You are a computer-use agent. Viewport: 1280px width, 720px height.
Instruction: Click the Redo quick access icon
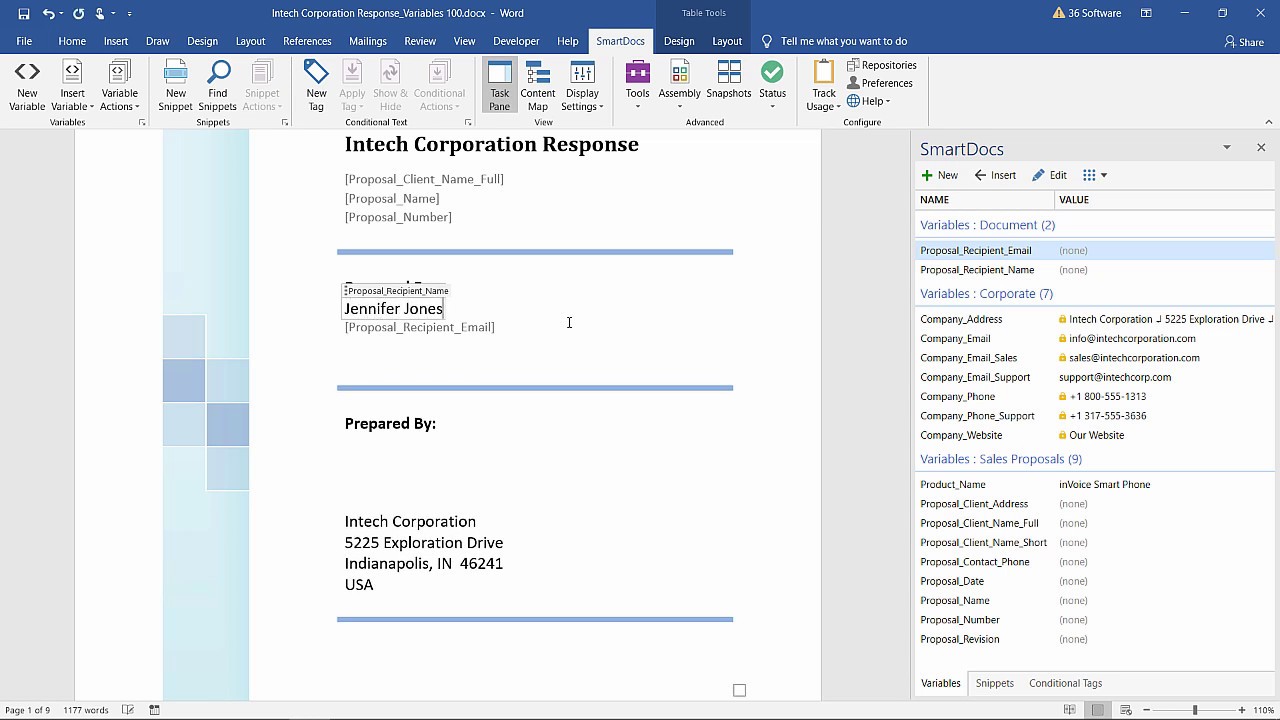coord(78,13)
